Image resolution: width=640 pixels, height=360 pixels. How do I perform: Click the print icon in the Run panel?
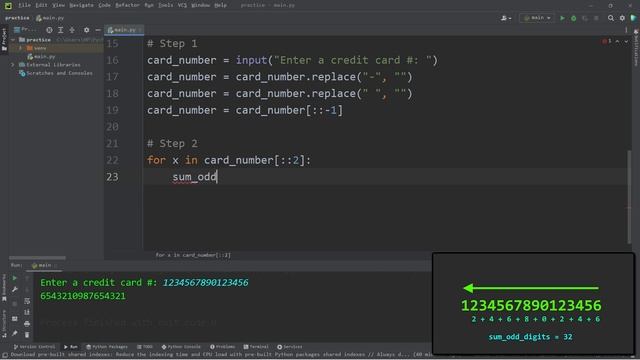click(x=27, y=324)
